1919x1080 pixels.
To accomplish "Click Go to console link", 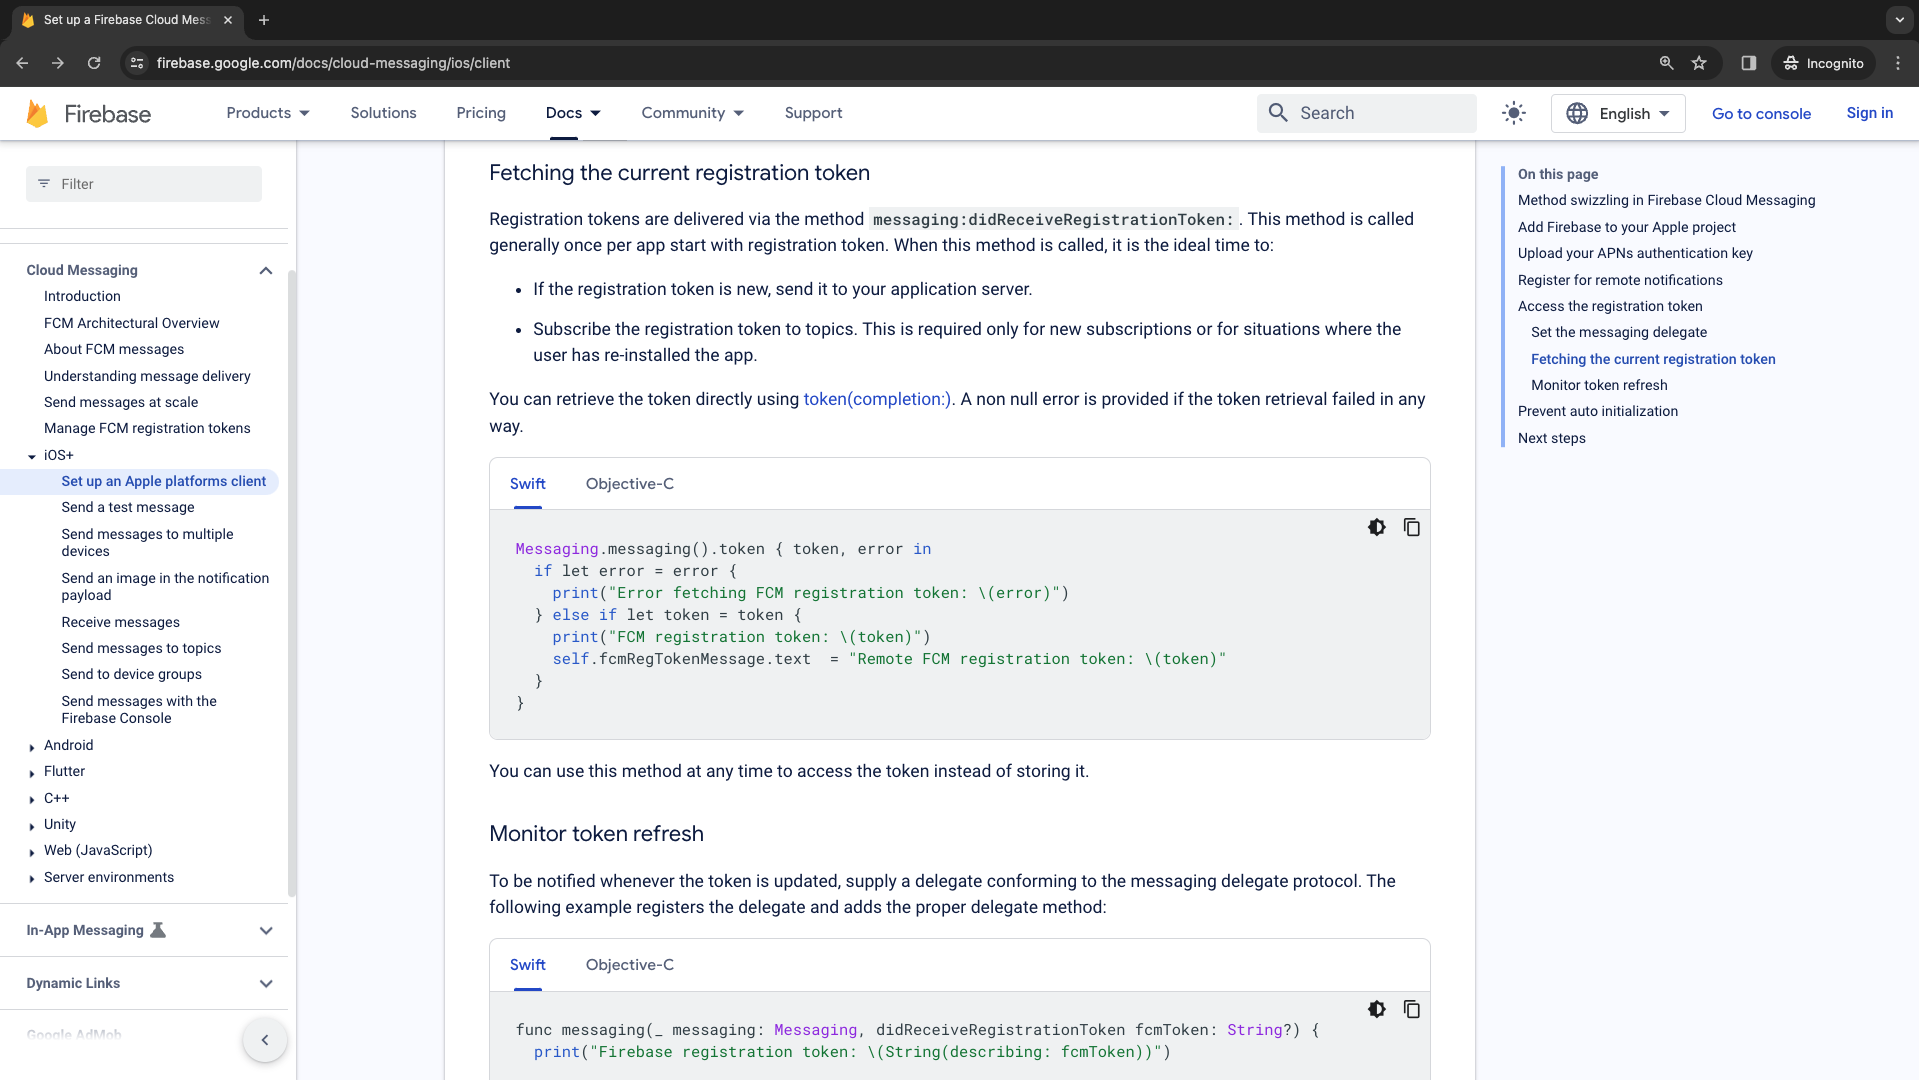I will (1761, 113).
